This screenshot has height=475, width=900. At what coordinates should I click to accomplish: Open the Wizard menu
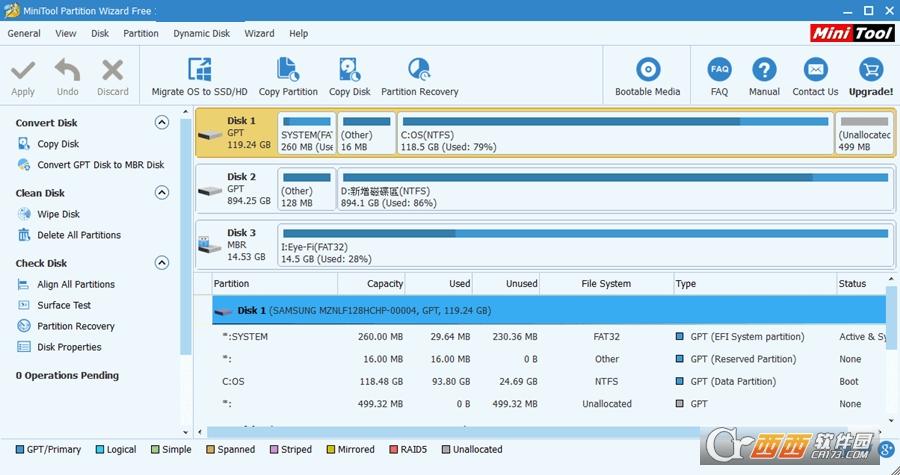click(x=259, y=33)
